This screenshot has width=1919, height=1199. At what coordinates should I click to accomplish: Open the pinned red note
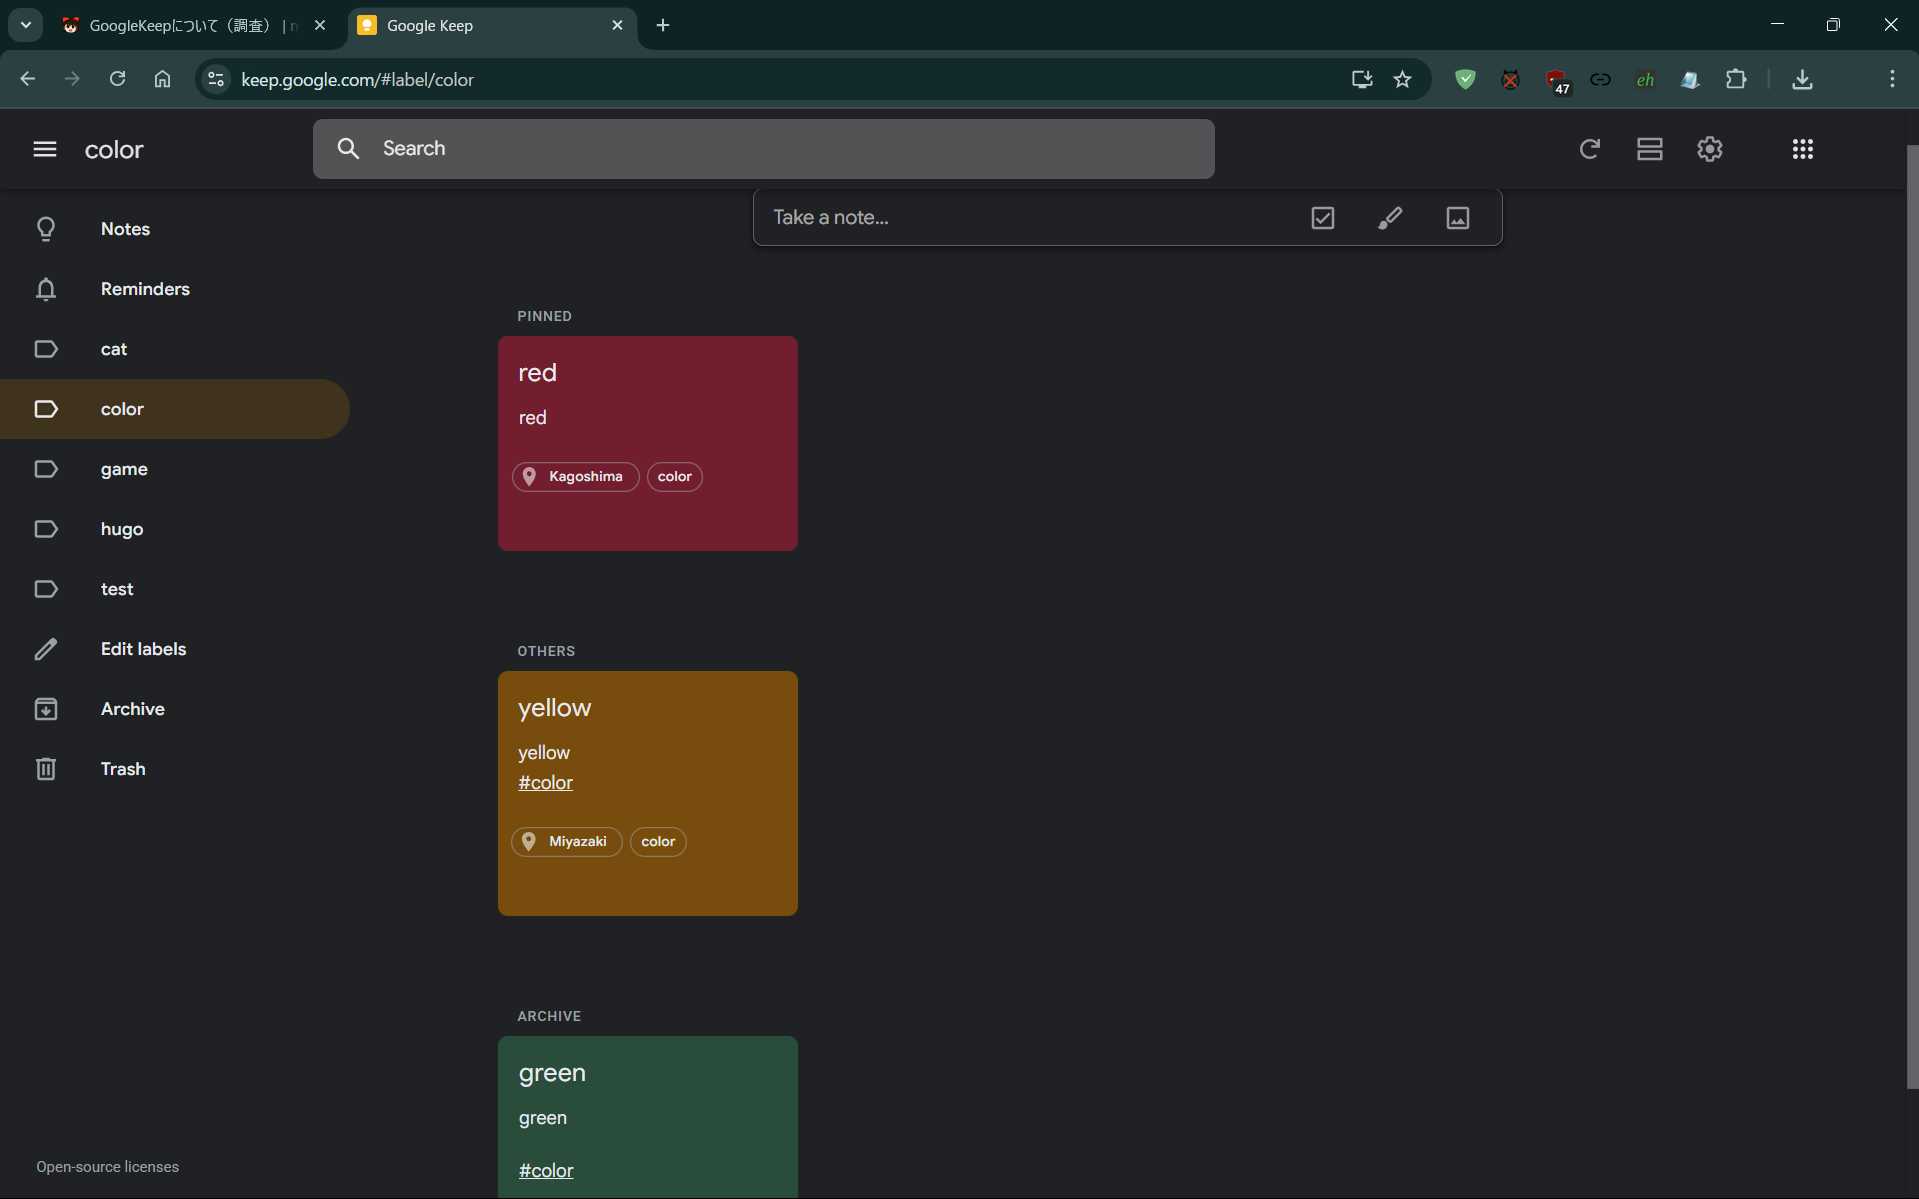(647, 443)
